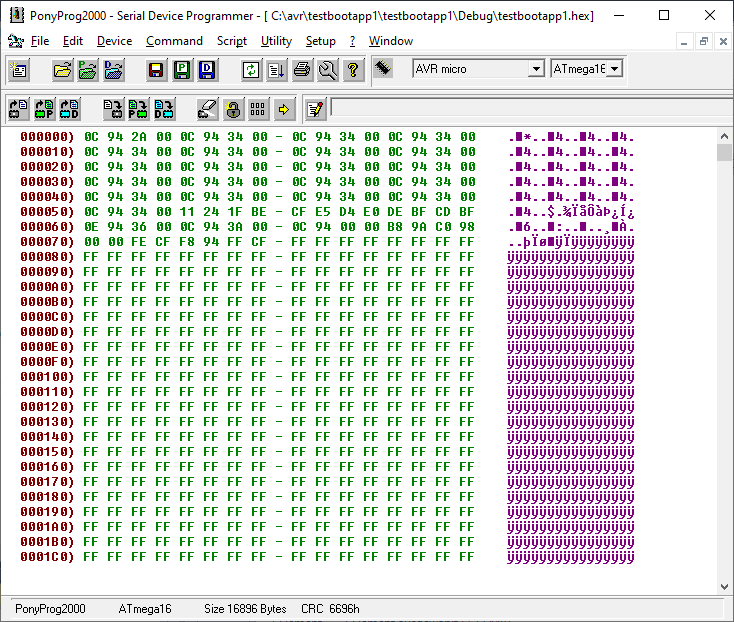This screenshot has height=622, width=734.
Task: Click the scrollbar up arrow
Action: coord(724,136)
